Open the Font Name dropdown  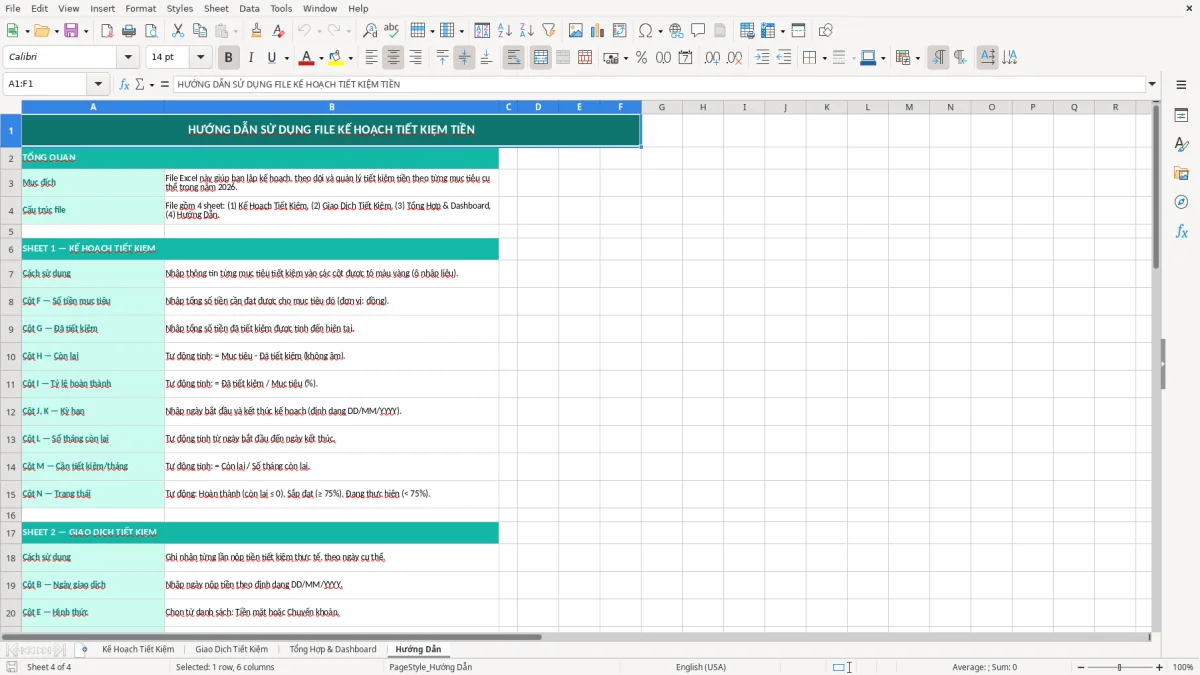pos(127,58)
